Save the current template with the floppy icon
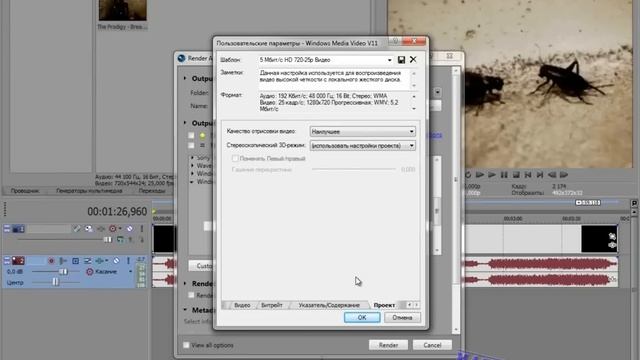The image size is (640, 360). coord(401,60)
